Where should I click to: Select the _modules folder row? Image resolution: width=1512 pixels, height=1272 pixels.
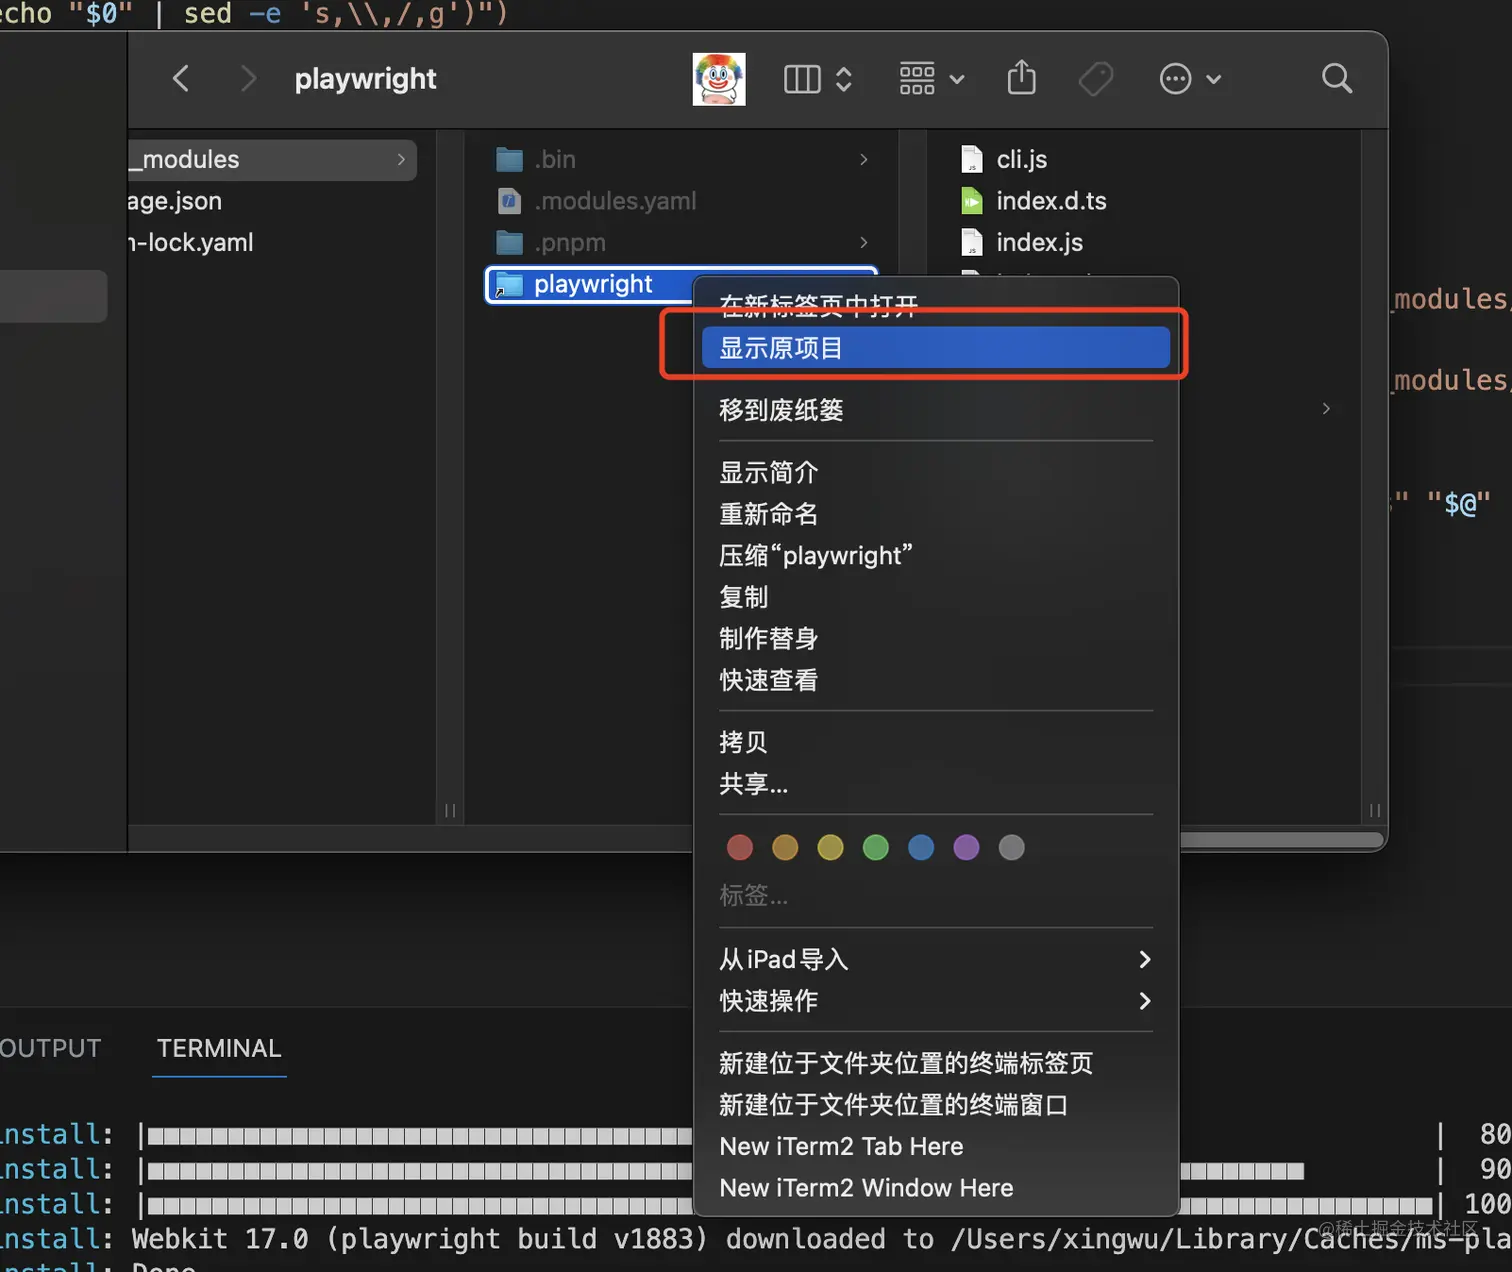coord(272,160)
